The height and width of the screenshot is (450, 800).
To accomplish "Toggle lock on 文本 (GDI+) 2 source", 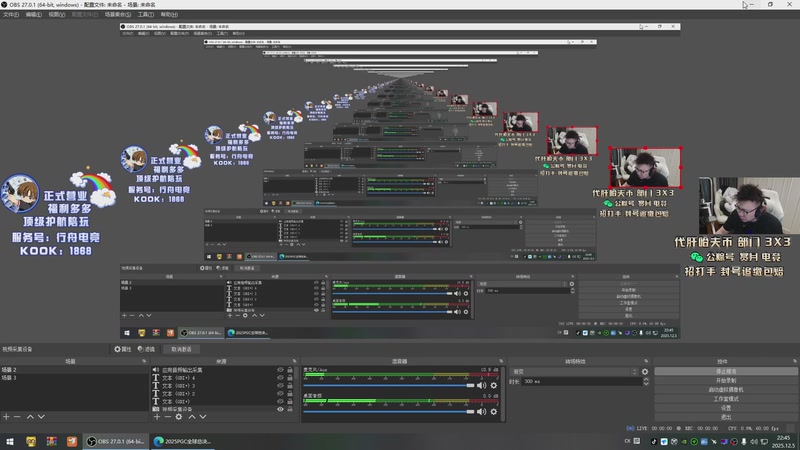I will point(290,393).
